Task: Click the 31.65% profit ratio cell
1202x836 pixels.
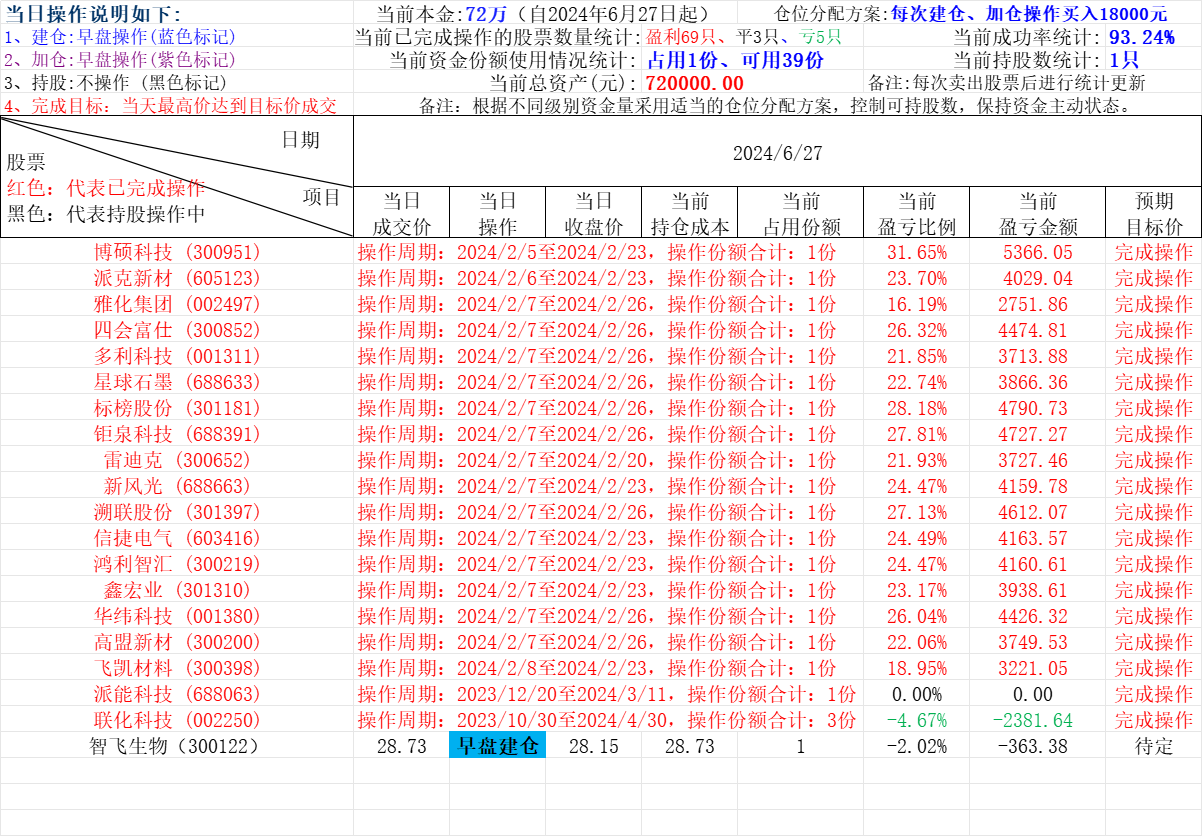Action: (915, 252)
